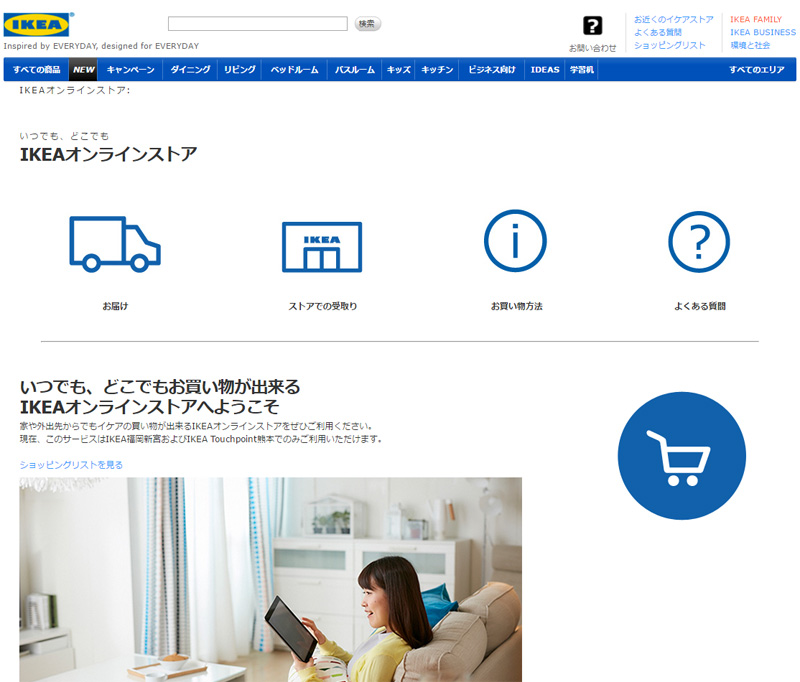Screen dimensions: 800x682
Task: Select the ベッドルーム menu item
Action: click(294, 70)
